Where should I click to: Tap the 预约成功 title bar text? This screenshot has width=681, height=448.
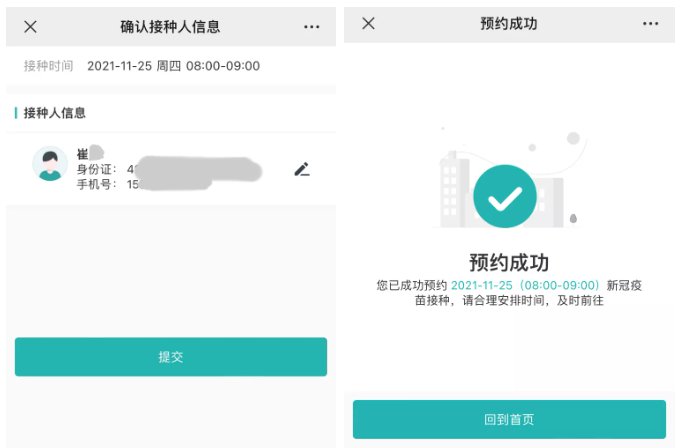tap(509, 23)
